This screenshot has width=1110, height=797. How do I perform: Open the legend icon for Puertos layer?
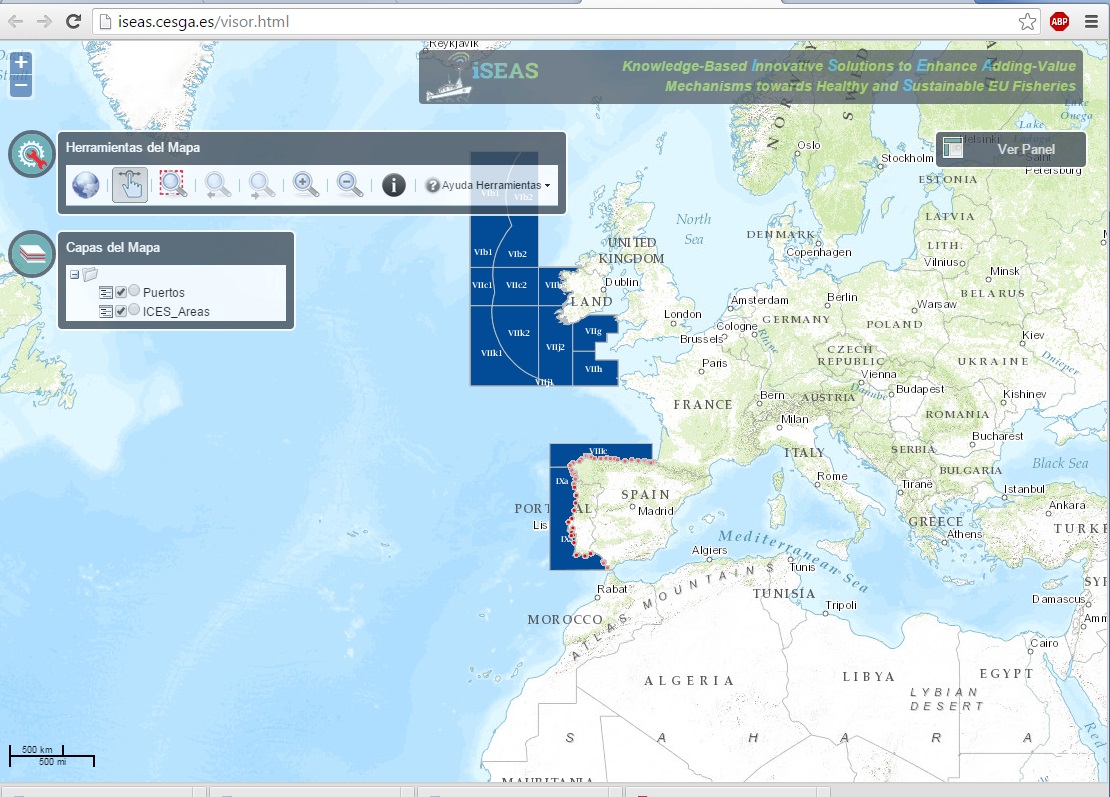pos(106,292)
